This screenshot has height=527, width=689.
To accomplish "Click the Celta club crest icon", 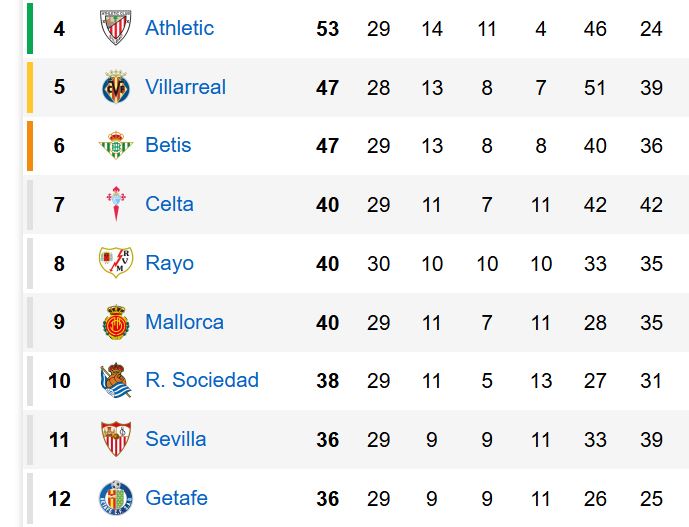I will (116, 205).
